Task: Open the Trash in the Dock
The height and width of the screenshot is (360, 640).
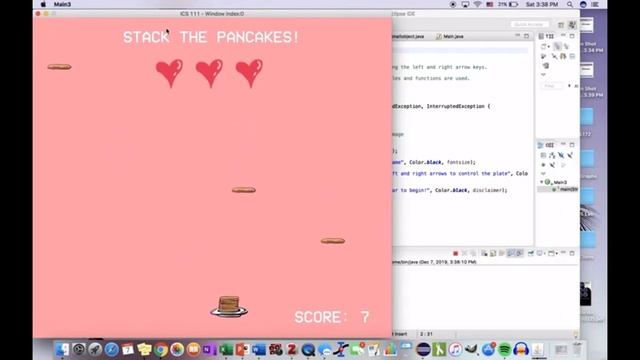Action: [578, 349]
